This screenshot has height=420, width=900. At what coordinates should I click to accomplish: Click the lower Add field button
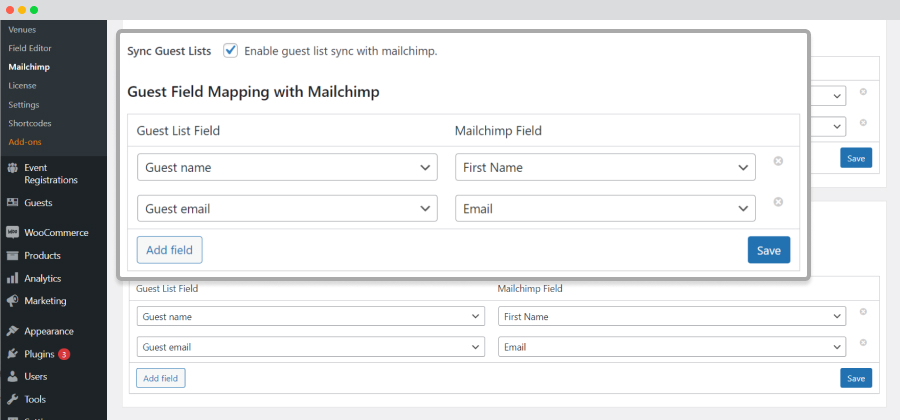point(161,378)
